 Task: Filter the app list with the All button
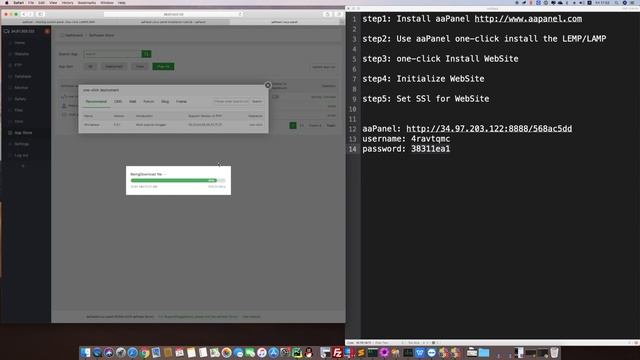click(x=91, y=67)
